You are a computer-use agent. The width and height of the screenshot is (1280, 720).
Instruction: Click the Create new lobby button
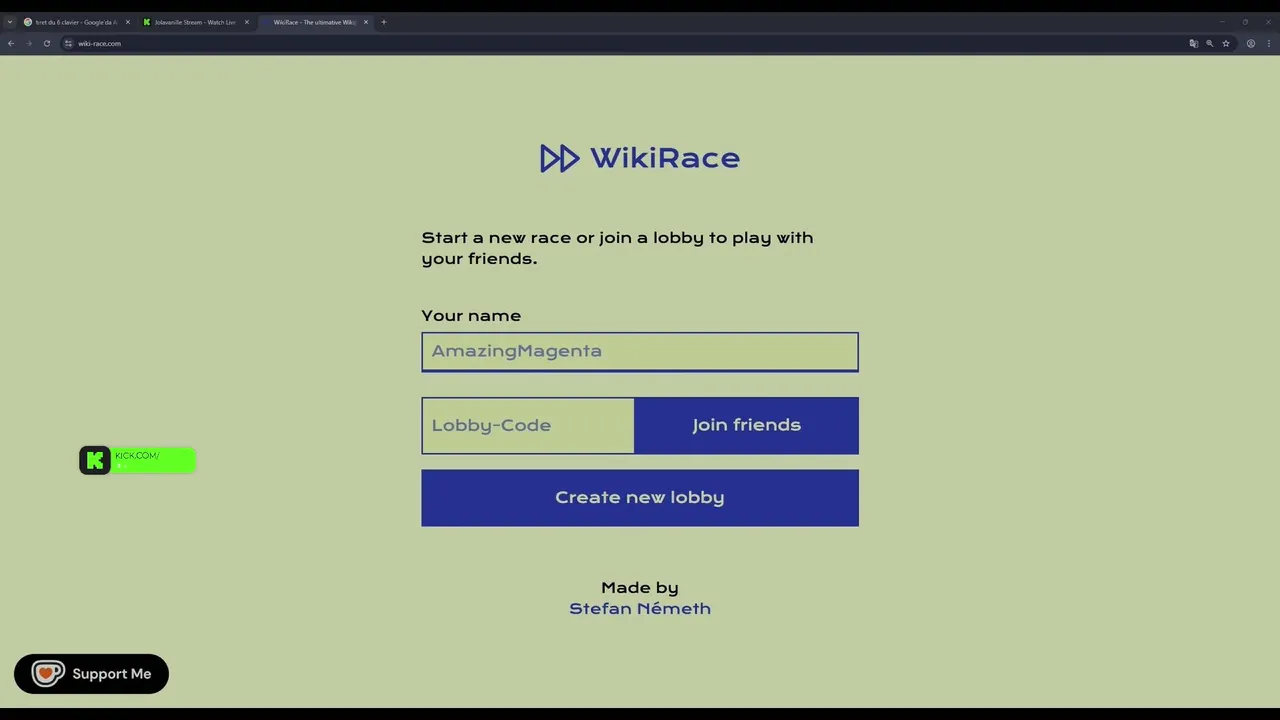click(x=640, y=498)
